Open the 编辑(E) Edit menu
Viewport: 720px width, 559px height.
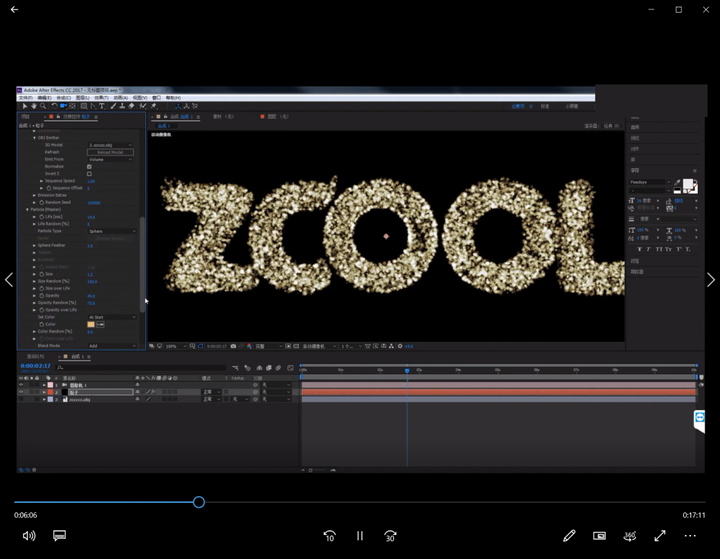pyautogui.click(x=45, y=98)
